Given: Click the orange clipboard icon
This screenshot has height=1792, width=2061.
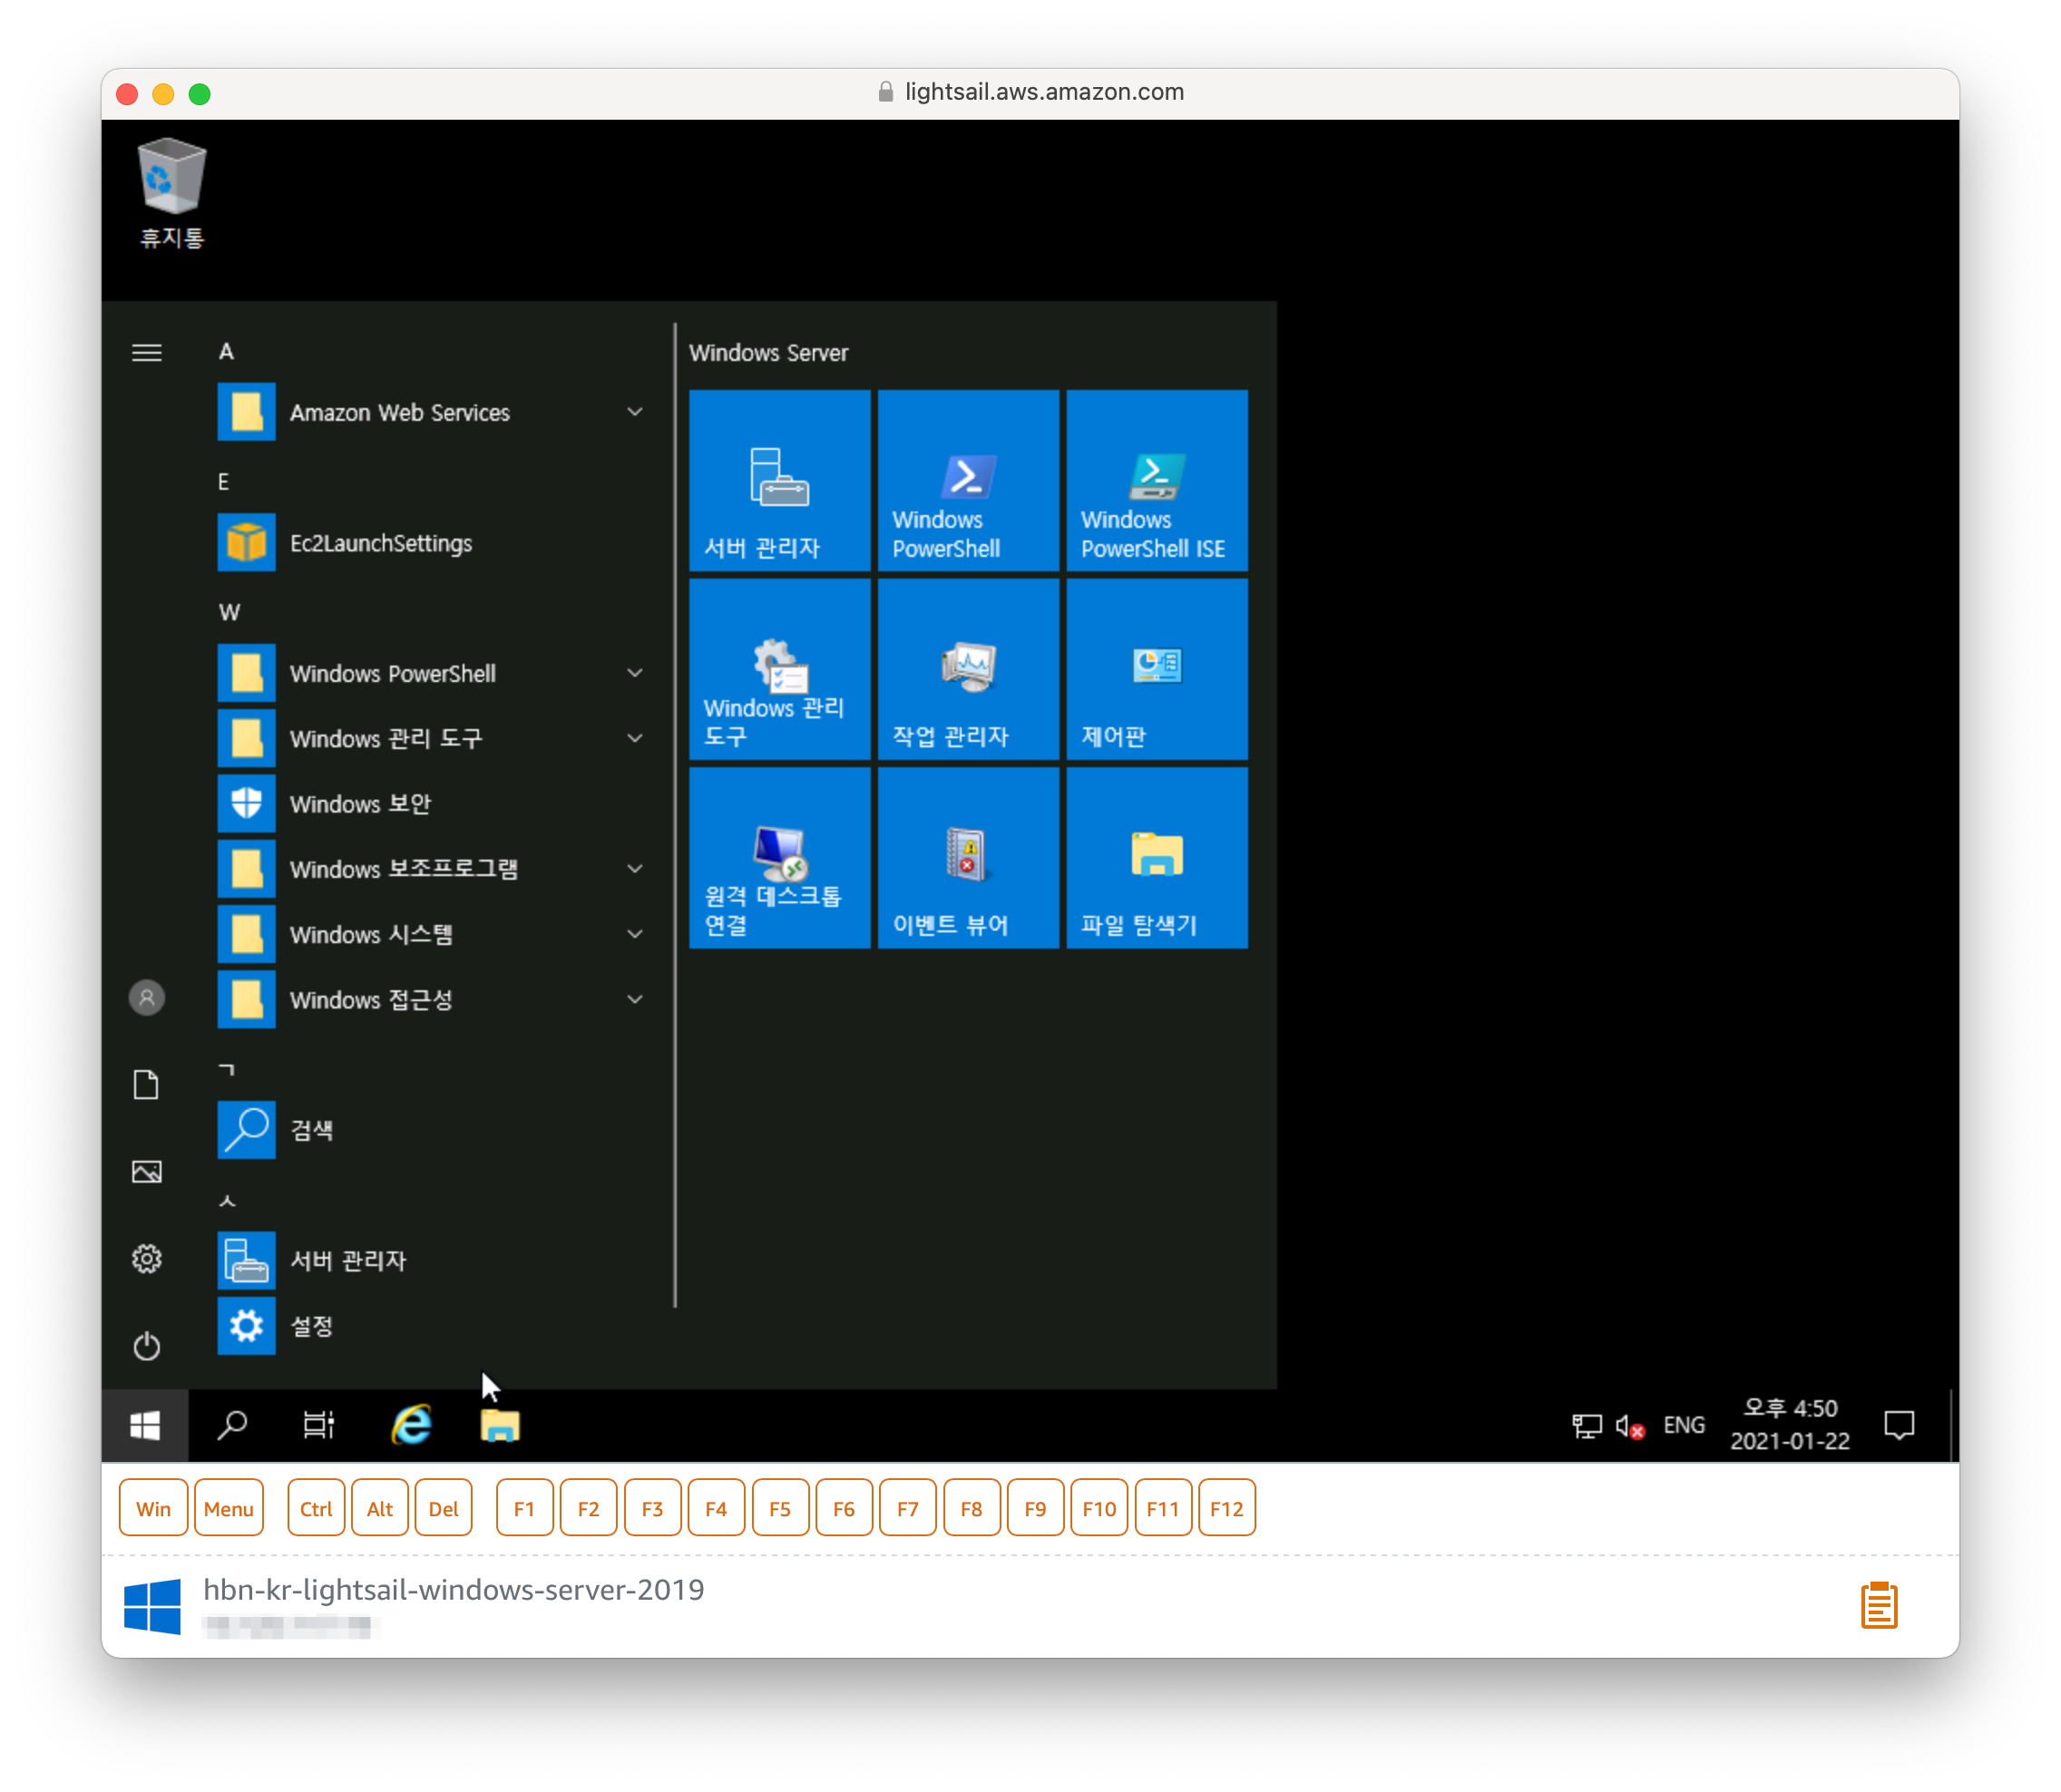Looking at the screenshot, I should pos(1879,1605).
